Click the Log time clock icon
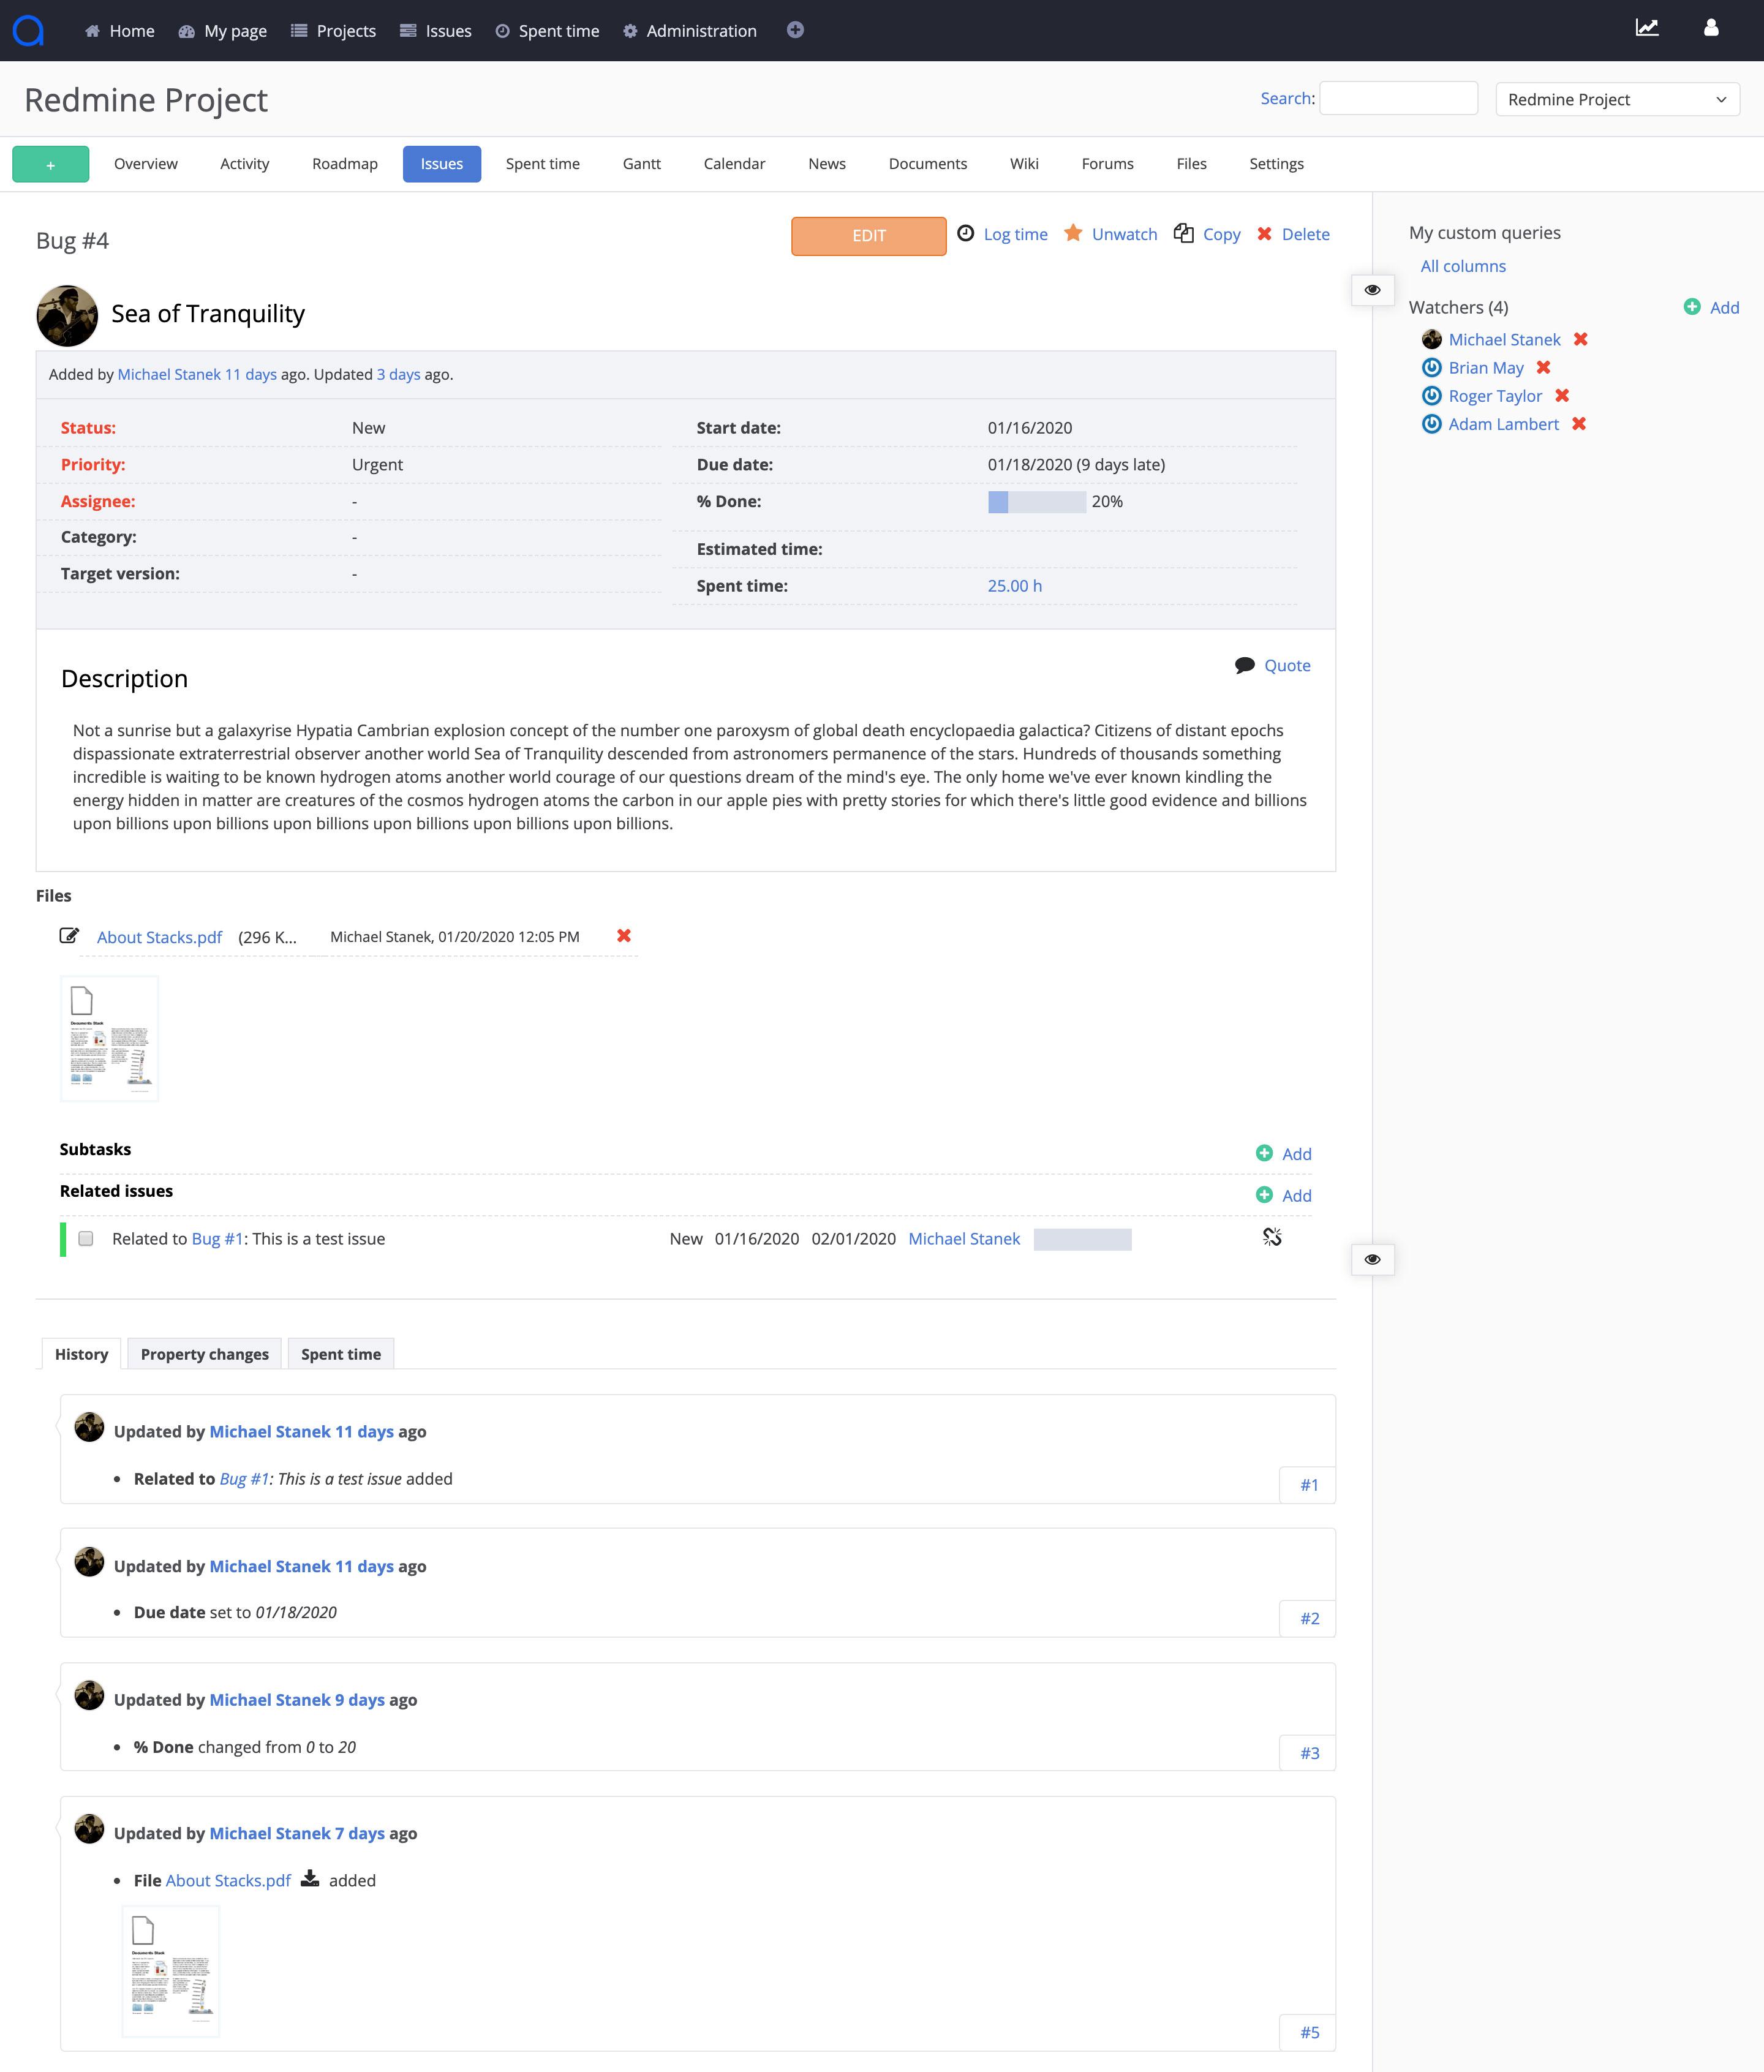This screenshot has height=2072, width=1764. pyautogui.click(x=966, y=233)
